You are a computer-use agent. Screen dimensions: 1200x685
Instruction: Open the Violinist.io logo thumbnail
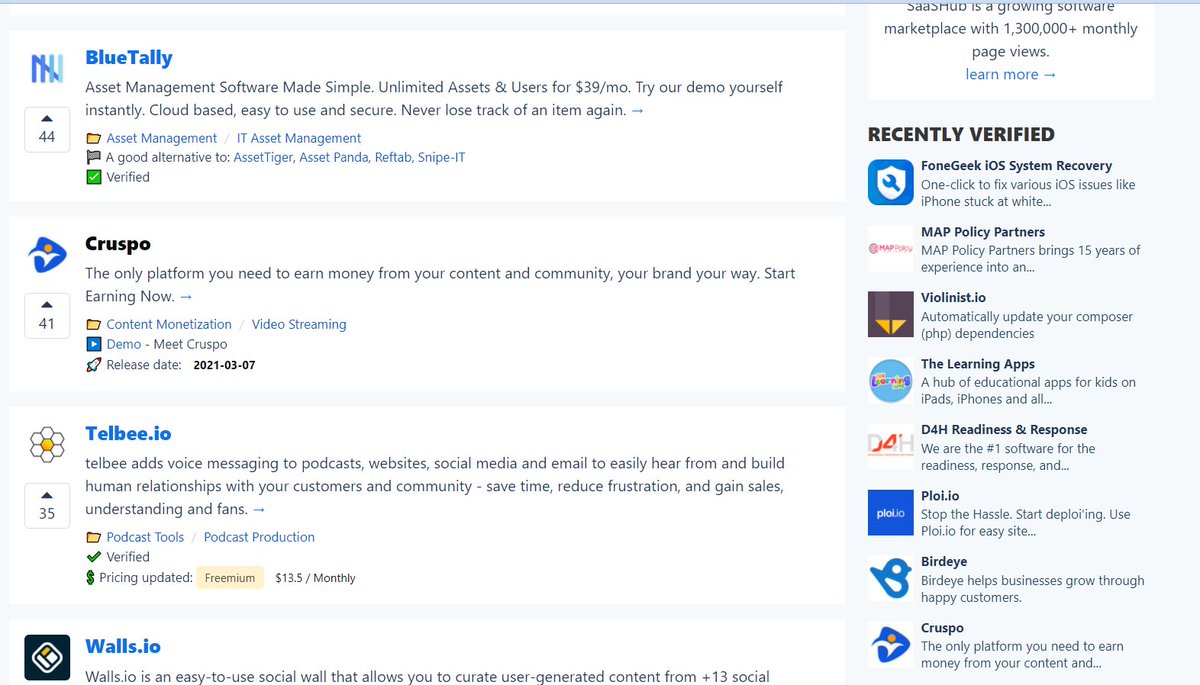point(890,314)
